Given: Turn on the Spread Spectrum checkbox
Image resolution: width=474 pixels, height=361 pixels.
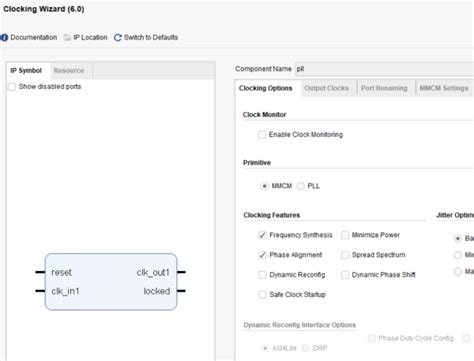Looking at the screenshot, I should [x=345, y=255].
